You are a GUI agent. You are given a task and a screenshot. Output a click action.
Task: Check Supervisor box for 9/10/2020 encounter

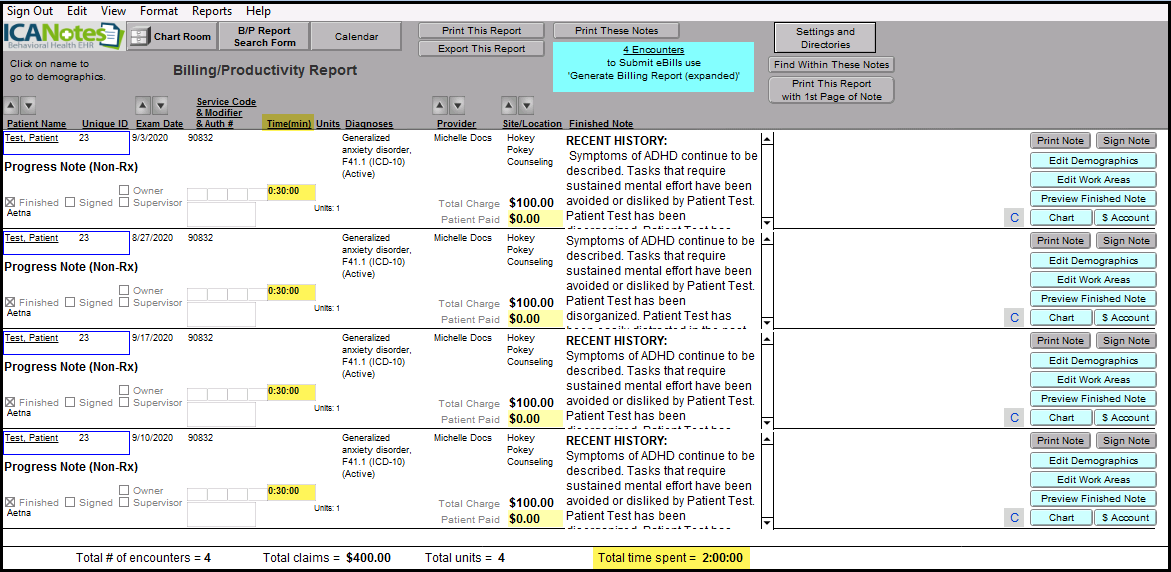124,503
